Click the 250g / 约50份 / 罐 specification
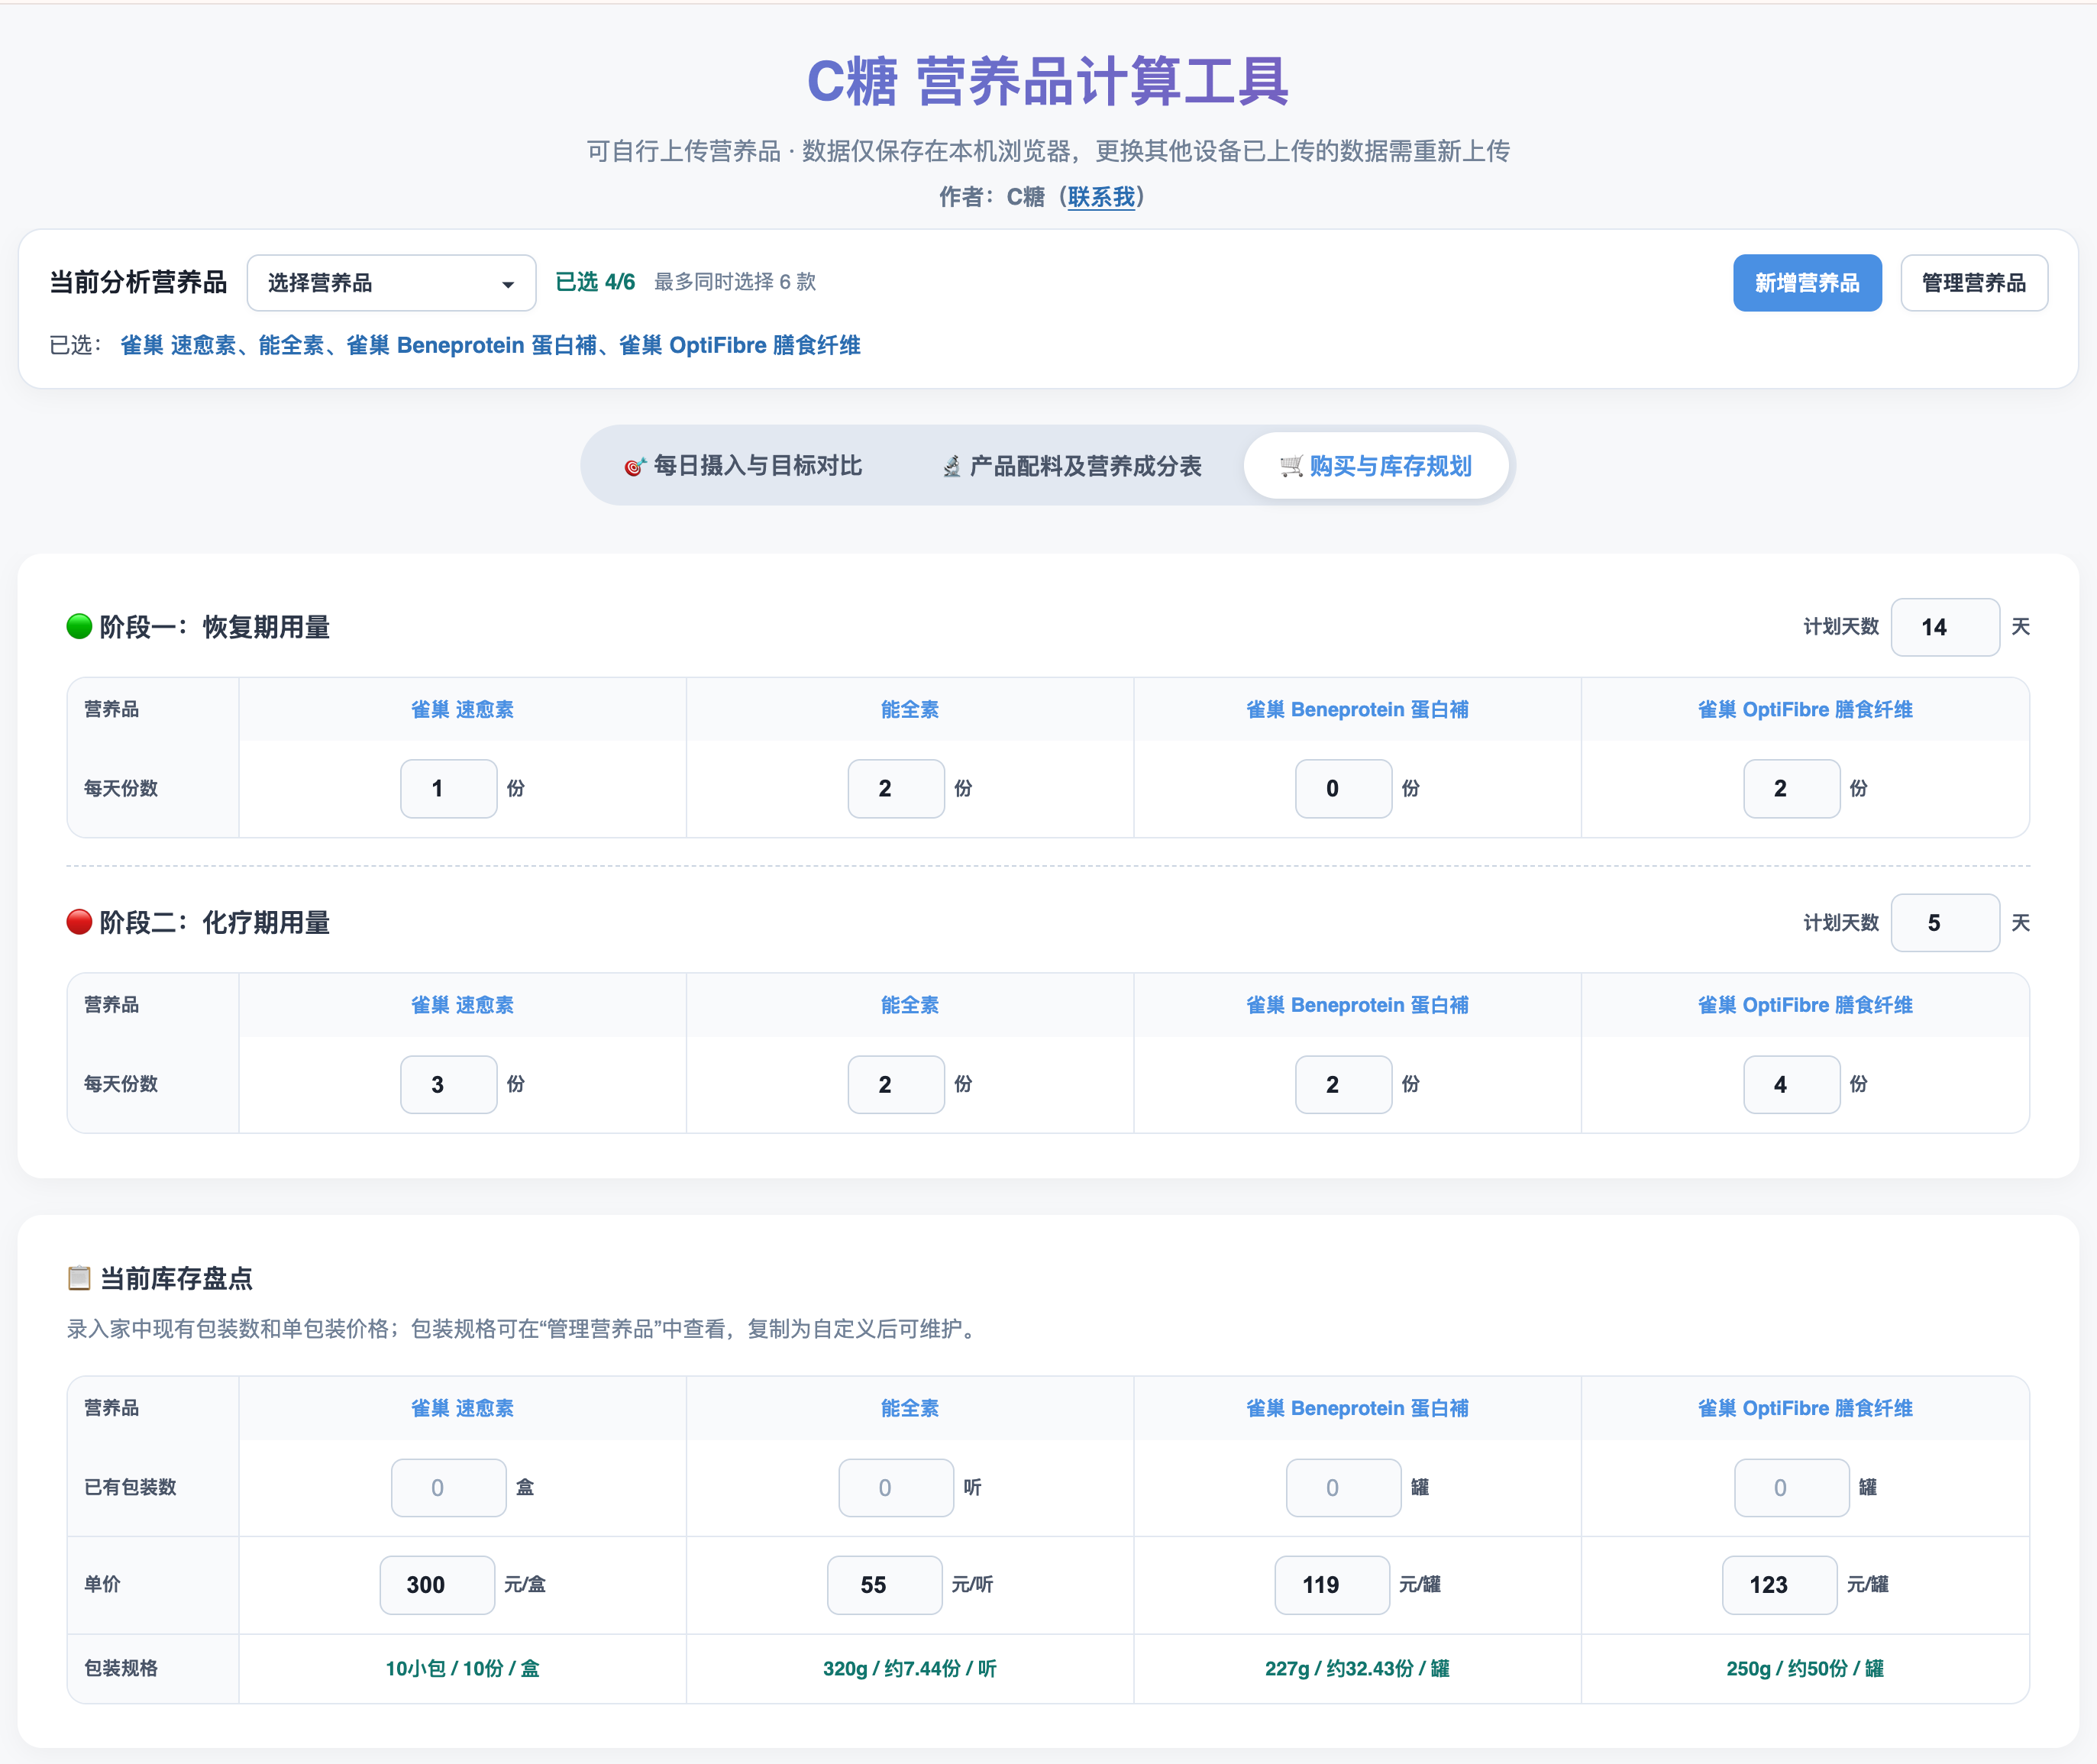This screenshot has height=1764, width=2097. pyautogui.click(x=1805, y=1668)
